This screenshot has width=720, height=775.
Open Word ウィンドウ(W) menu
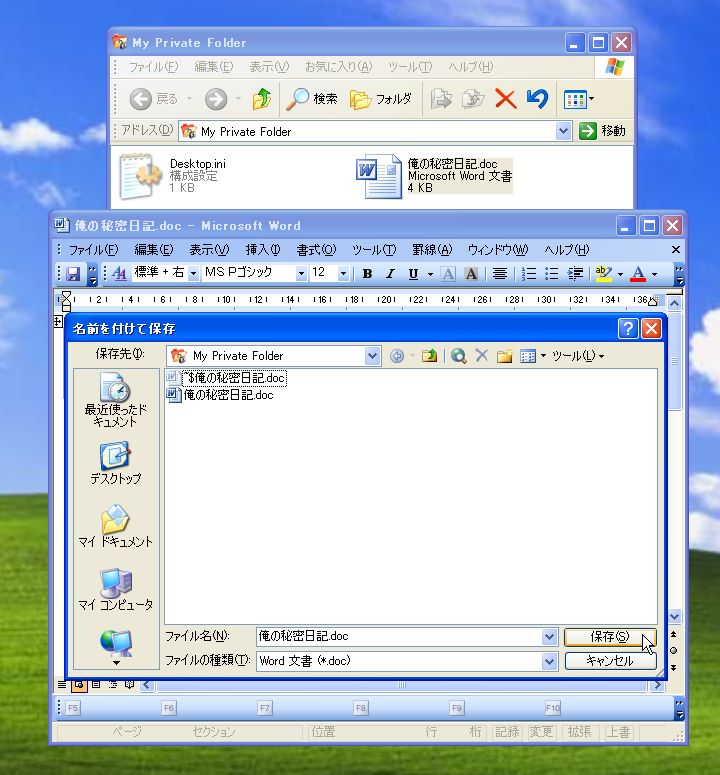tap(498, 250)
